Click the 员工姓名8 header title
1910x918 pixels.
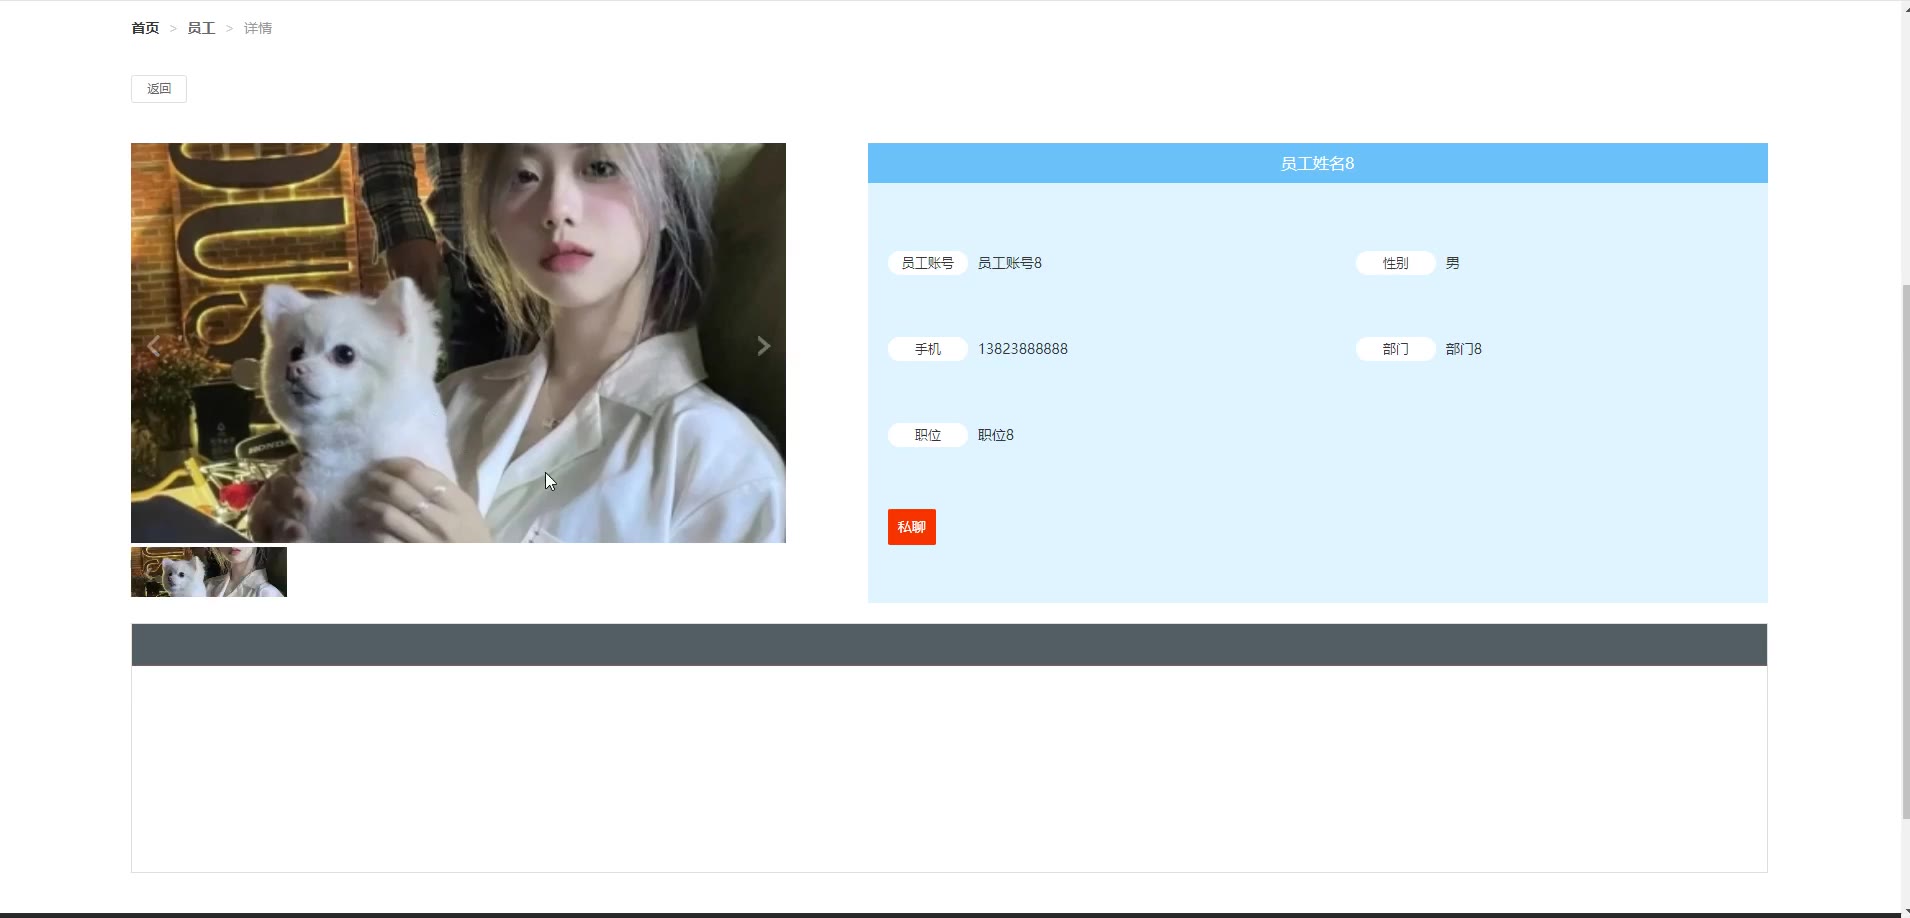coord(1317,163)
